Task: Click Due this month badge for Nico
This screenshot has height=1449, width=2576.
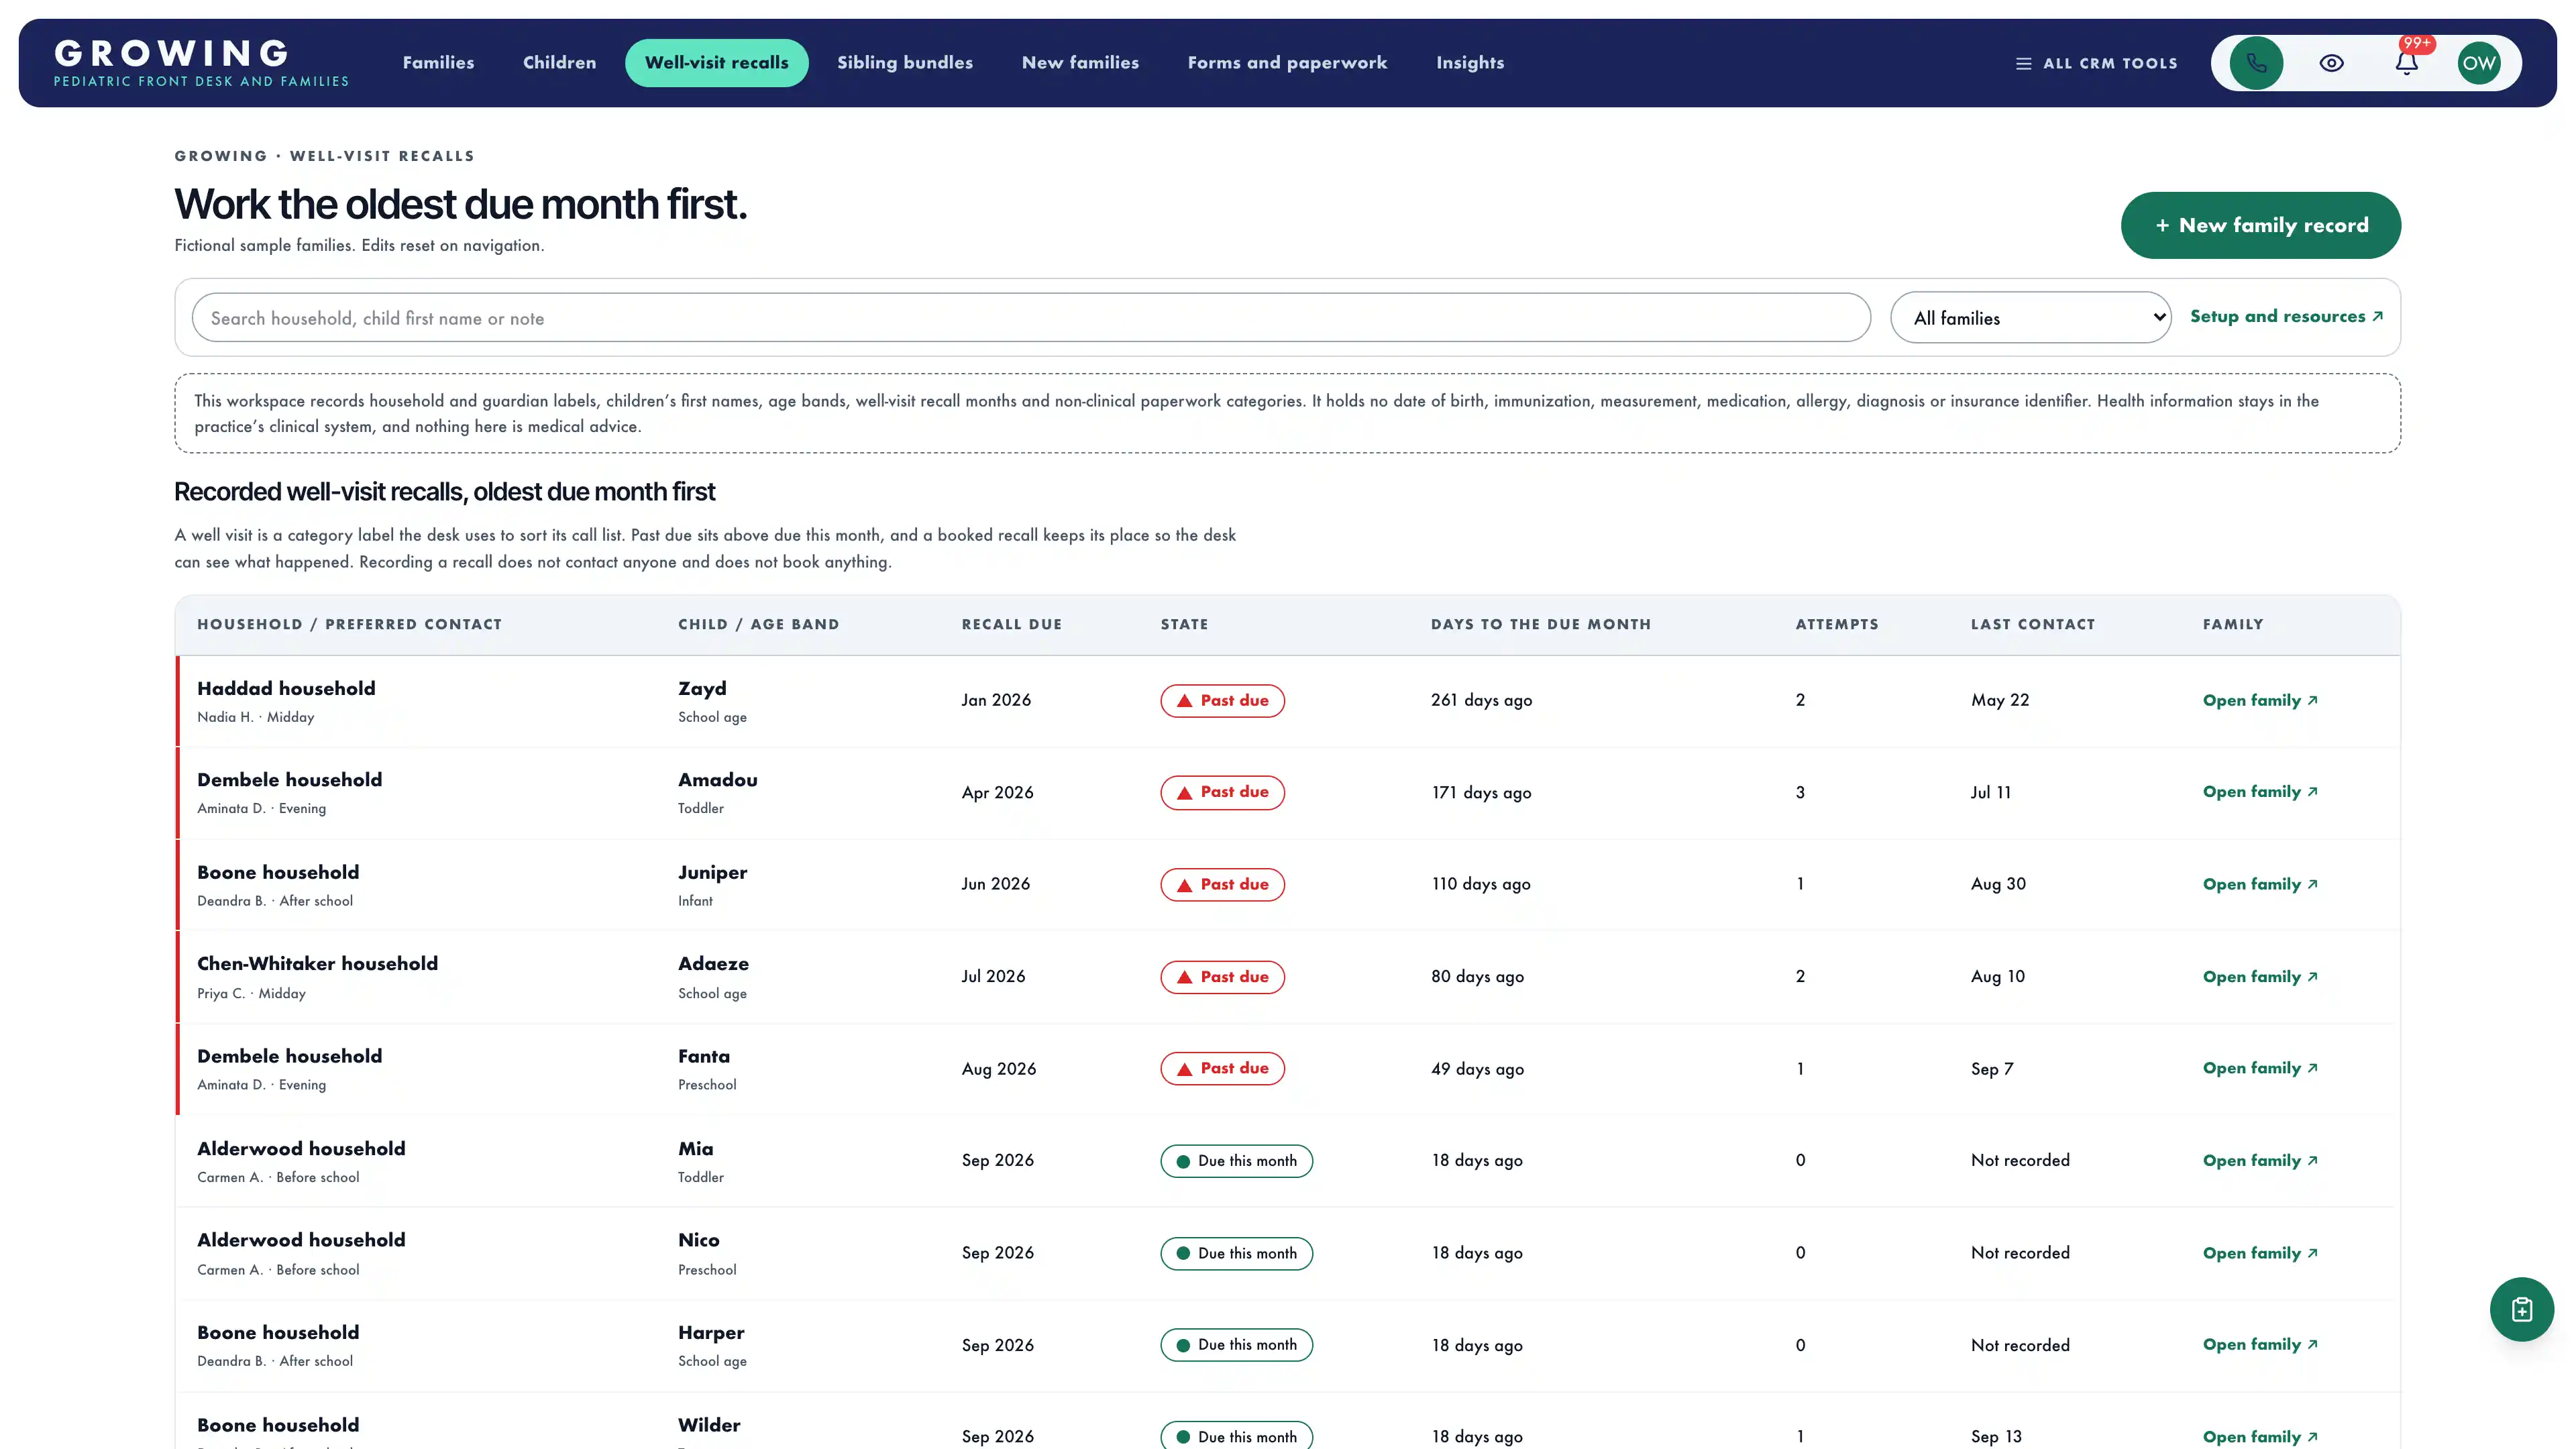Action: (x=1236, y=1253)
